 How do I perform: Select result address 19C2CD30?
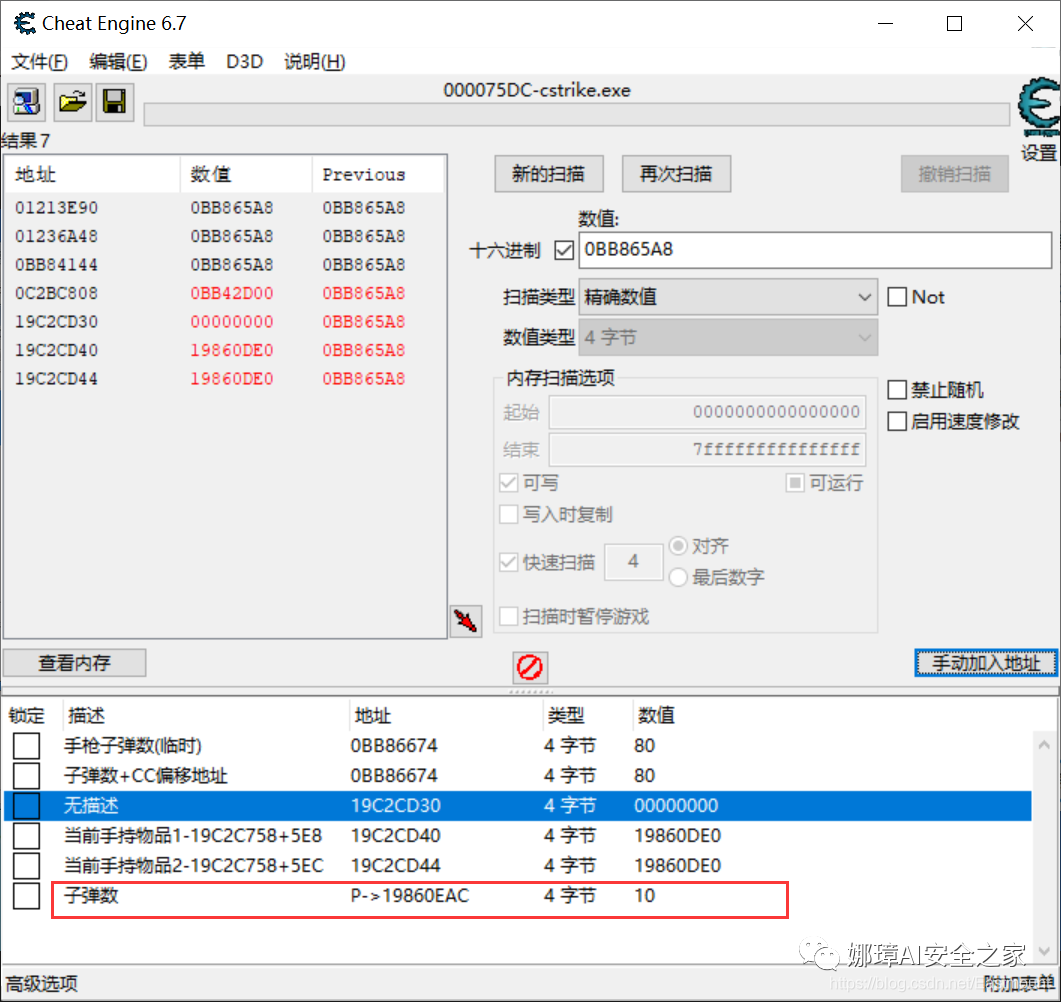click(57, 321)
